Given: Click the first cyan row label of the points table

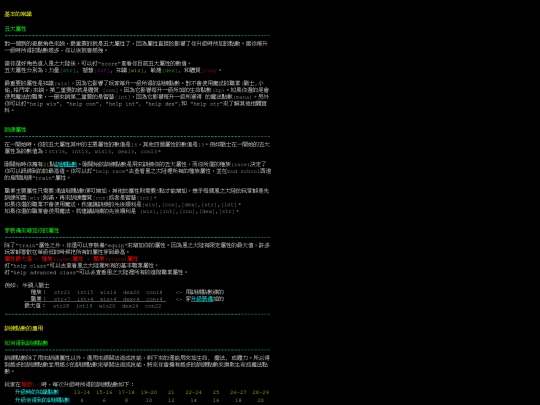Looking at the screenshot, I should [37, 392].
